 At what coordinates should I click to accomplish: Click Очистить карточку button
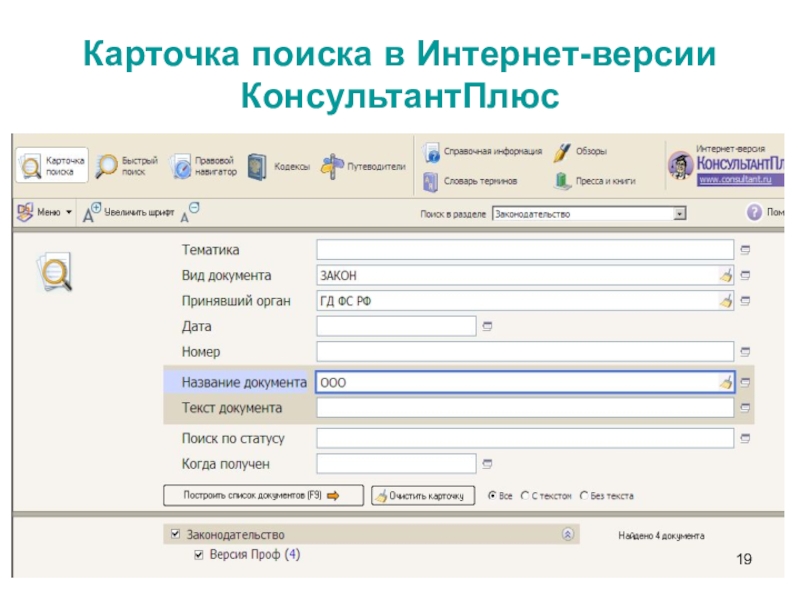423,495
